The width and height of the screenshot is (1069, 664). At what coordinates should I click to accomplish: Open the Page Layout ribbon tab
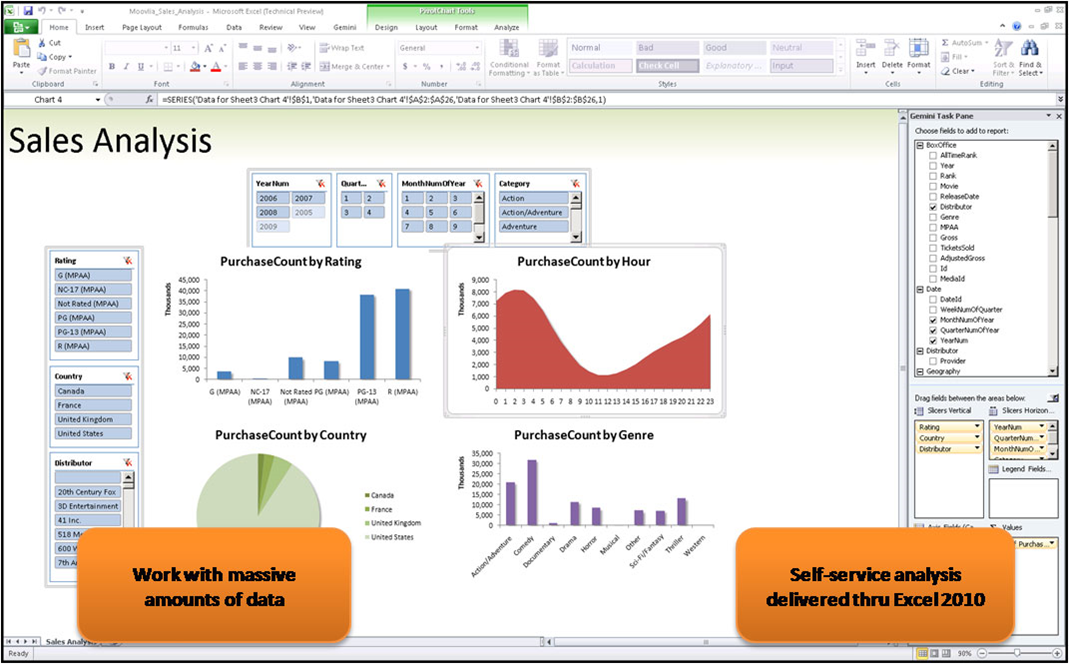(143, 27)
